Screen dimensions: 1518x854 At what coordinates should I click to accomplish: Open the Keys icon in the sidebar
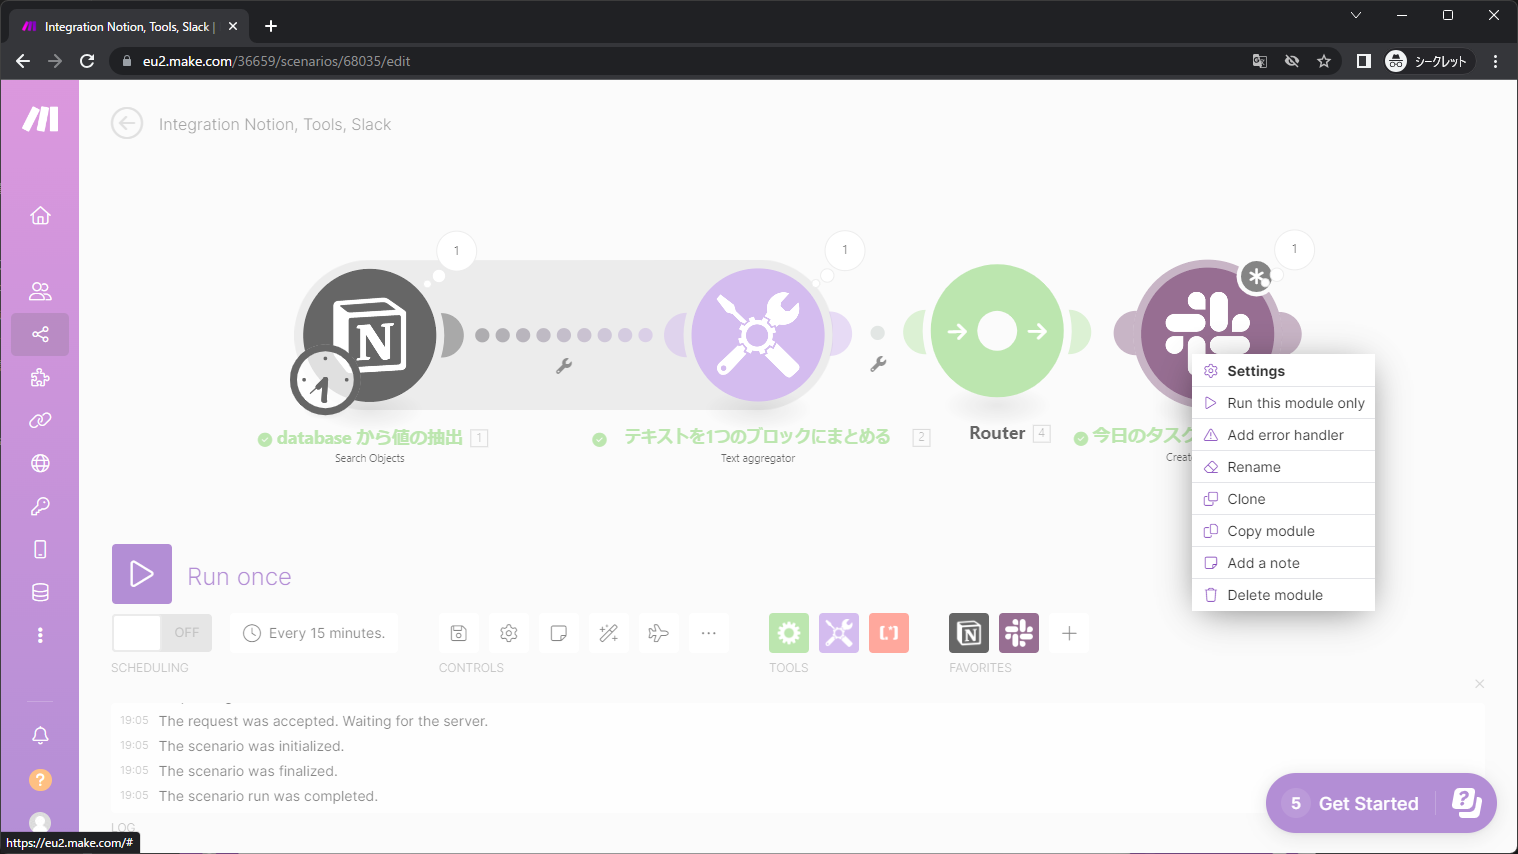tap(40, 506)
